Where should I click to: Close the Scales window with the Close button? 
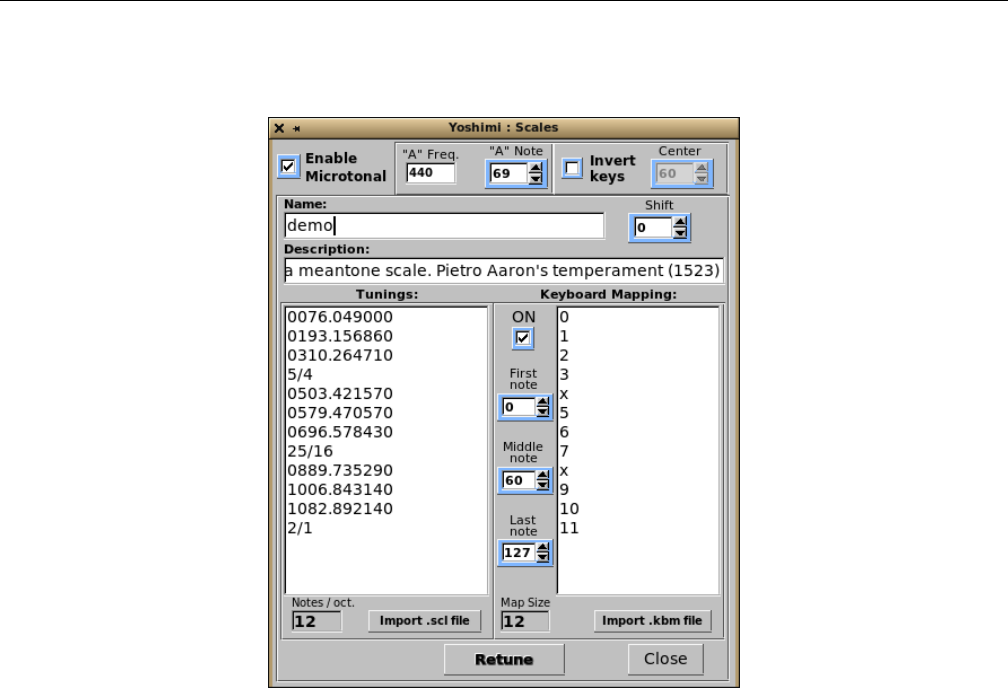(665, 658)
